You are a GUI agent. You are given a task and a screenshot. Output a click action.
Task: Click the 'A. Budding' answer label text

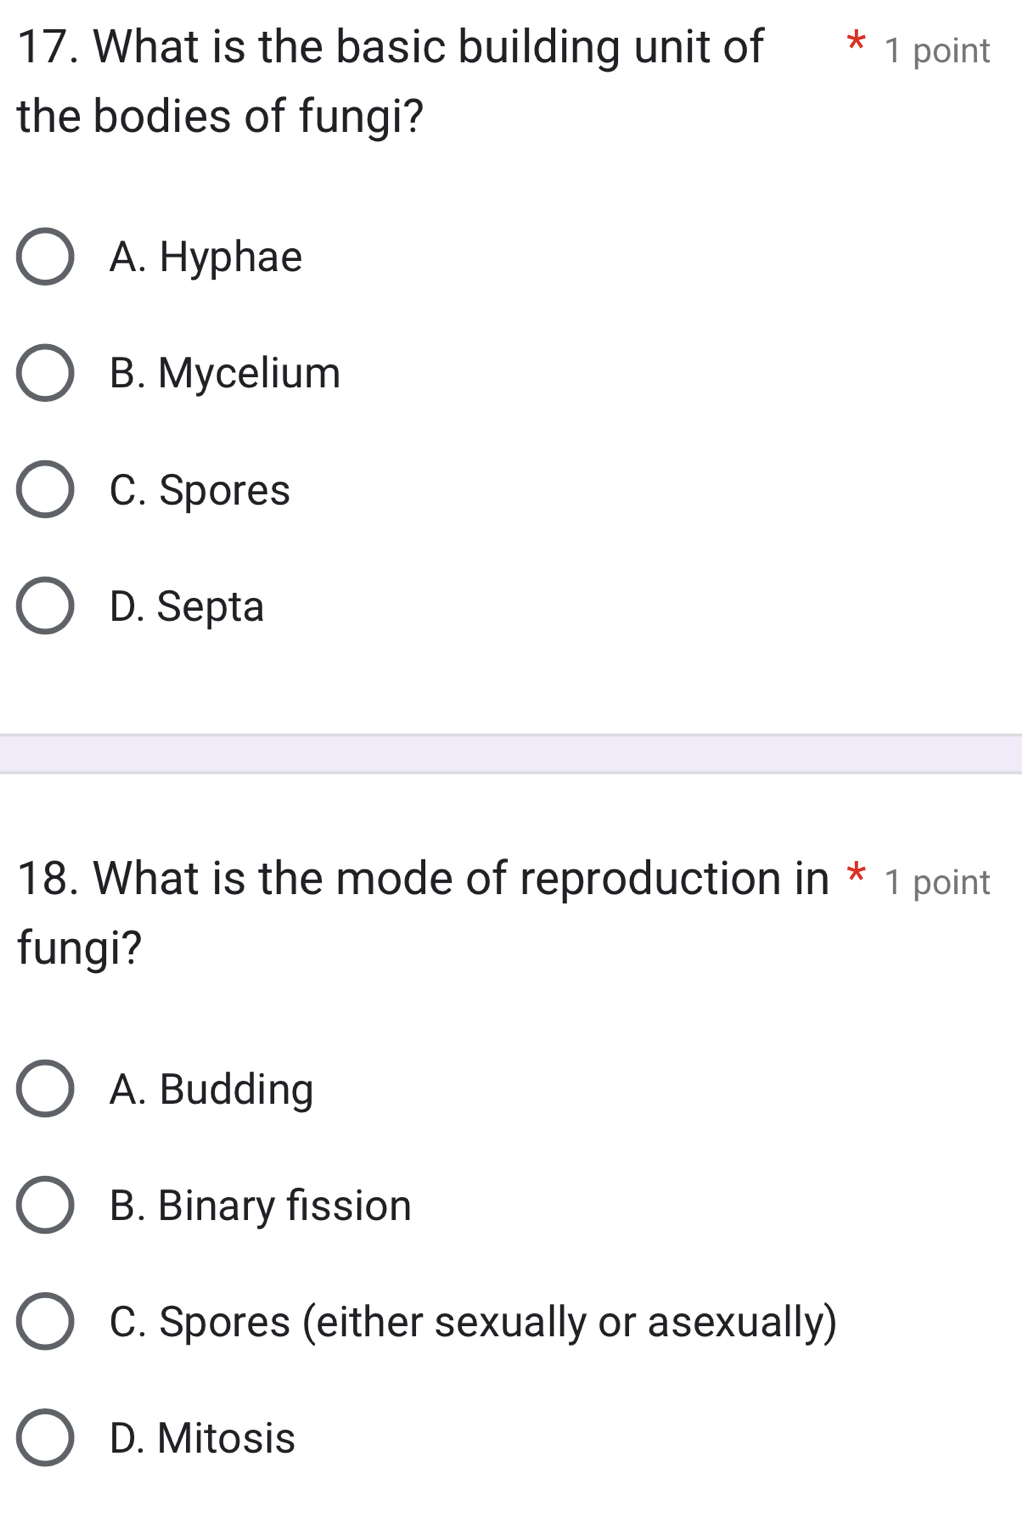[x=212, y=1089]
